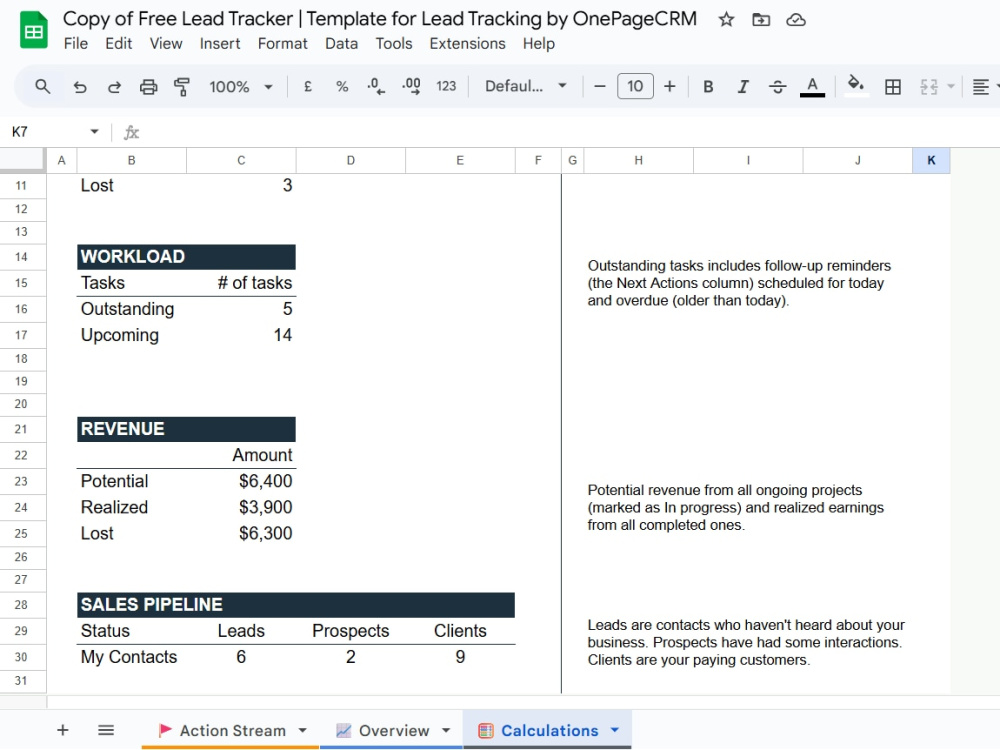1000x750 pixels.
Task: Decrease decimal places
Action: tap(376, 86)
